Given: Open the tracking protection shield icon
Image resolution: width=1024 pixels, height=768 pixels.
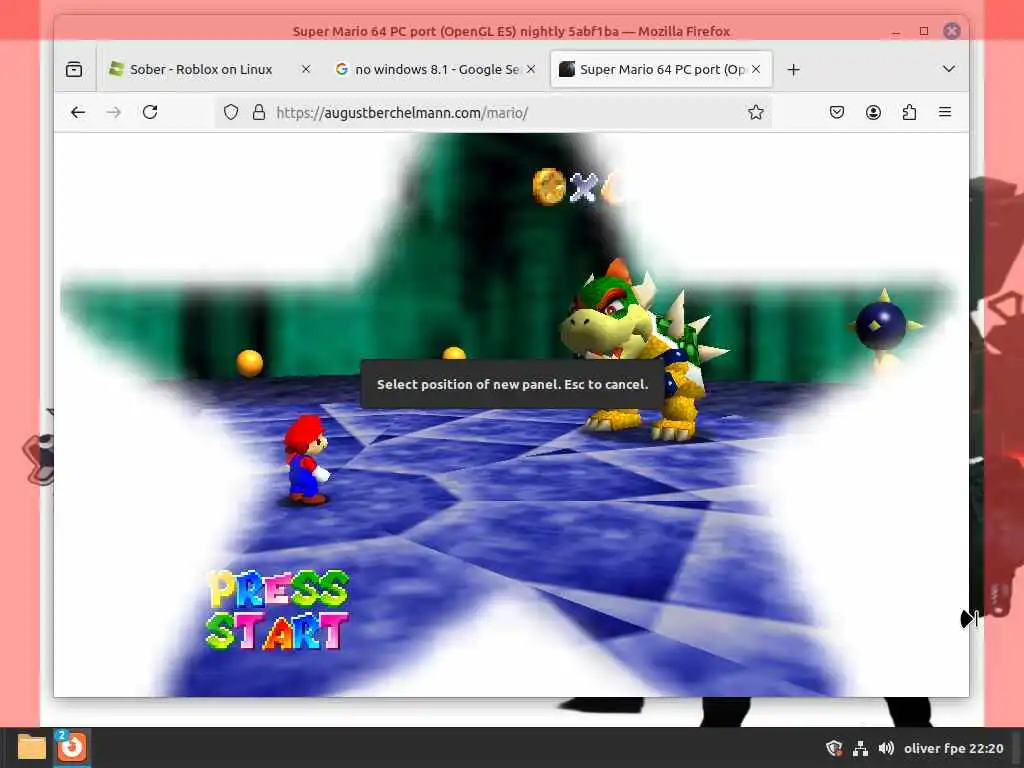Looking at the screenshot, I should point(231,112).
